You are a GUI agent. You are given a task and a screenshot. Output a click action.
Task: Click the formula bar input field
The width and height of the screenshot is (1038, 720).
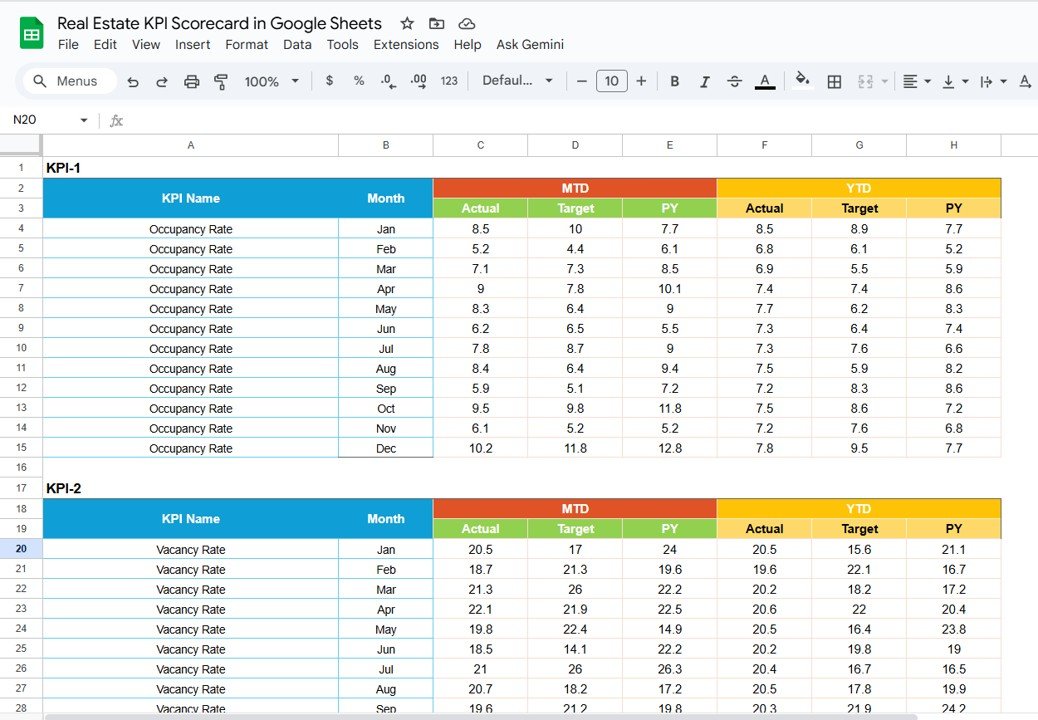(x=400, y=120)
